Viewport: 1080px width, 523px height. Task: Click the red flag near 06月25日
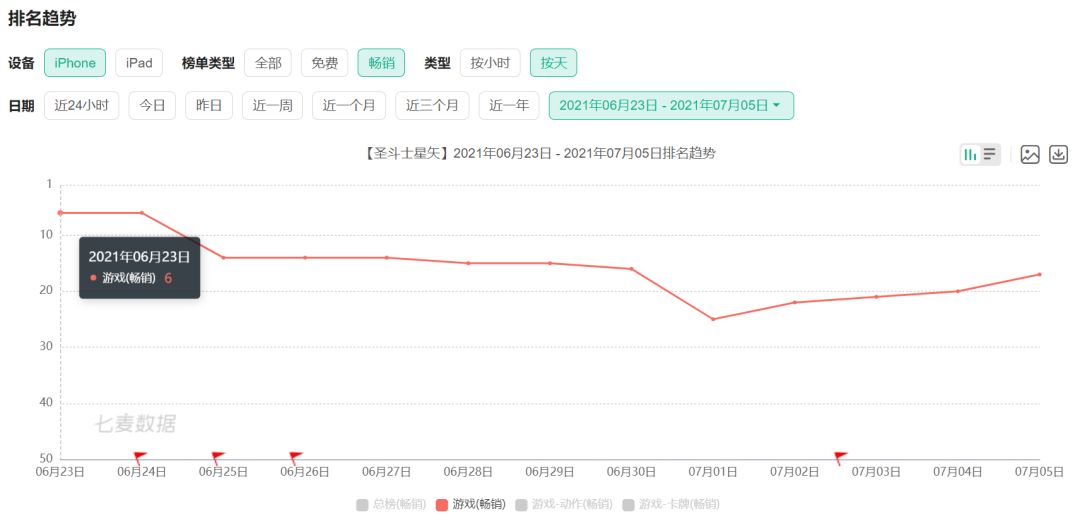coord(217,457)
